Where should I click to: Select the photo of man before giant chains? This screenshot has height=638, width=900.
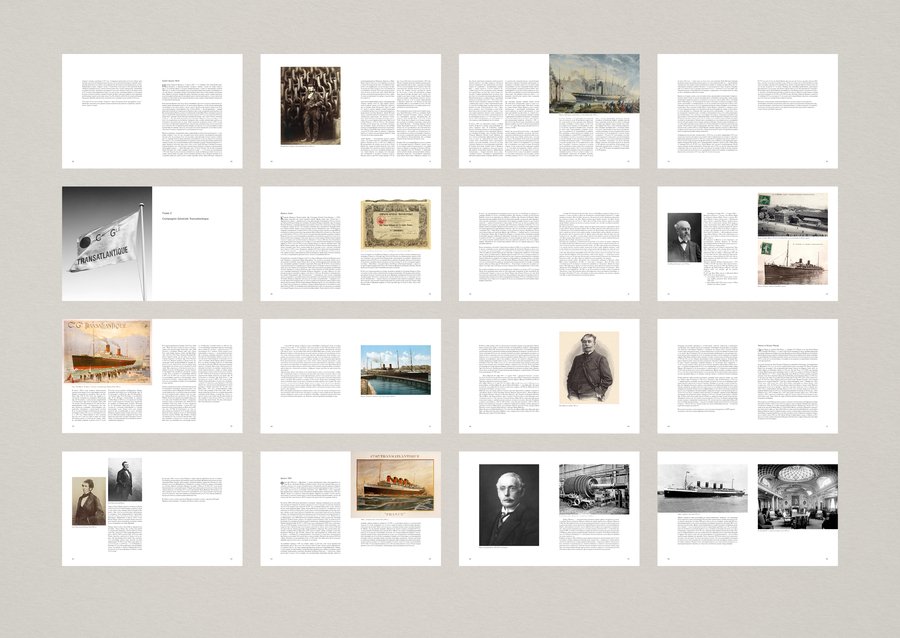310,106
